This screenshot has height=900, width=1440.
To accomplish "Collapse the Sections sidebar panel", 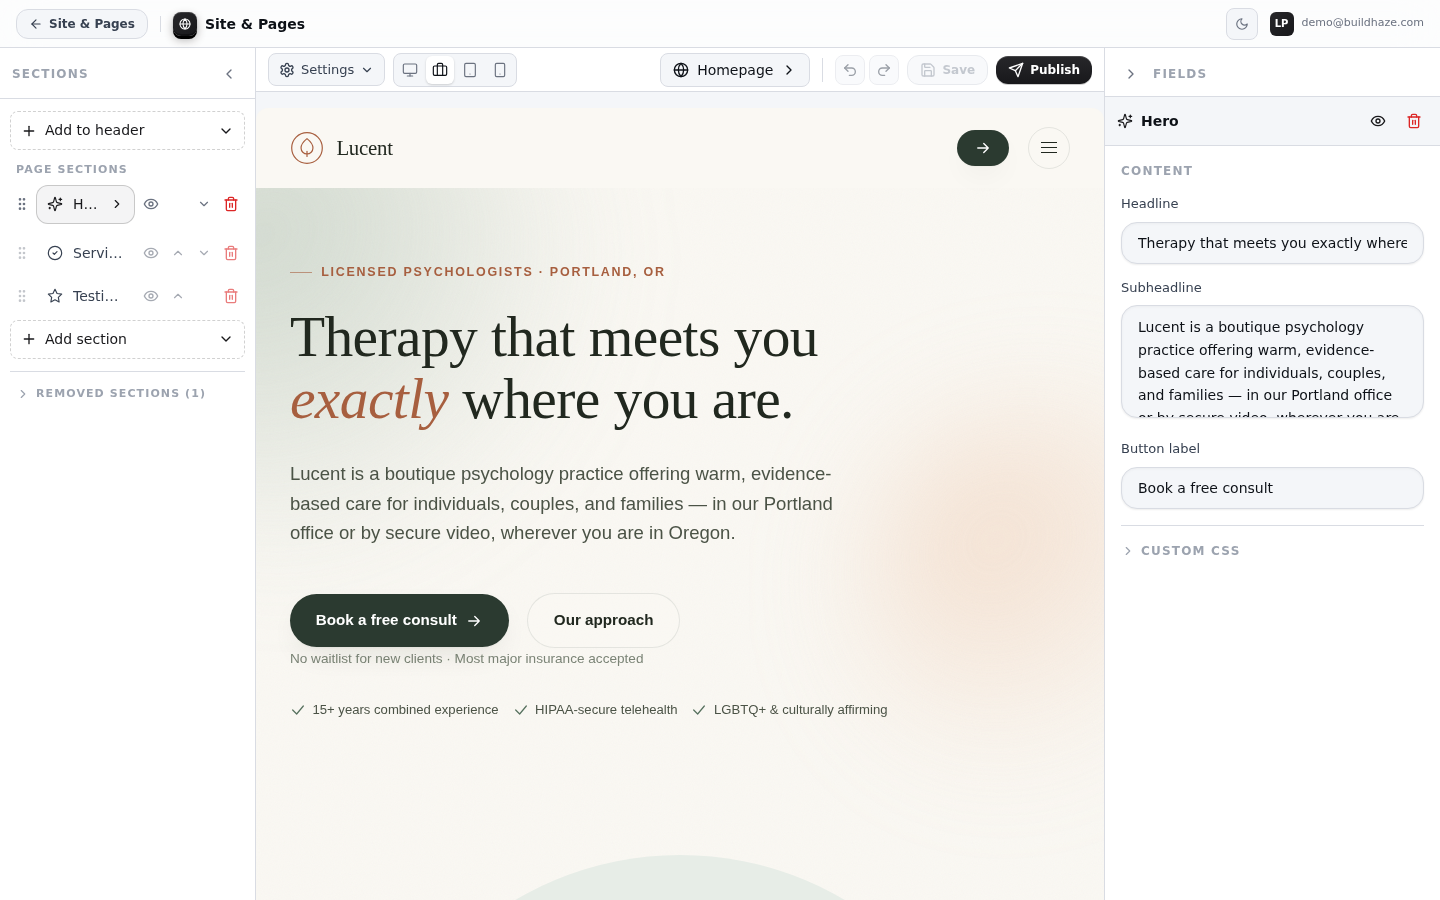I will [x=229, y=74].
